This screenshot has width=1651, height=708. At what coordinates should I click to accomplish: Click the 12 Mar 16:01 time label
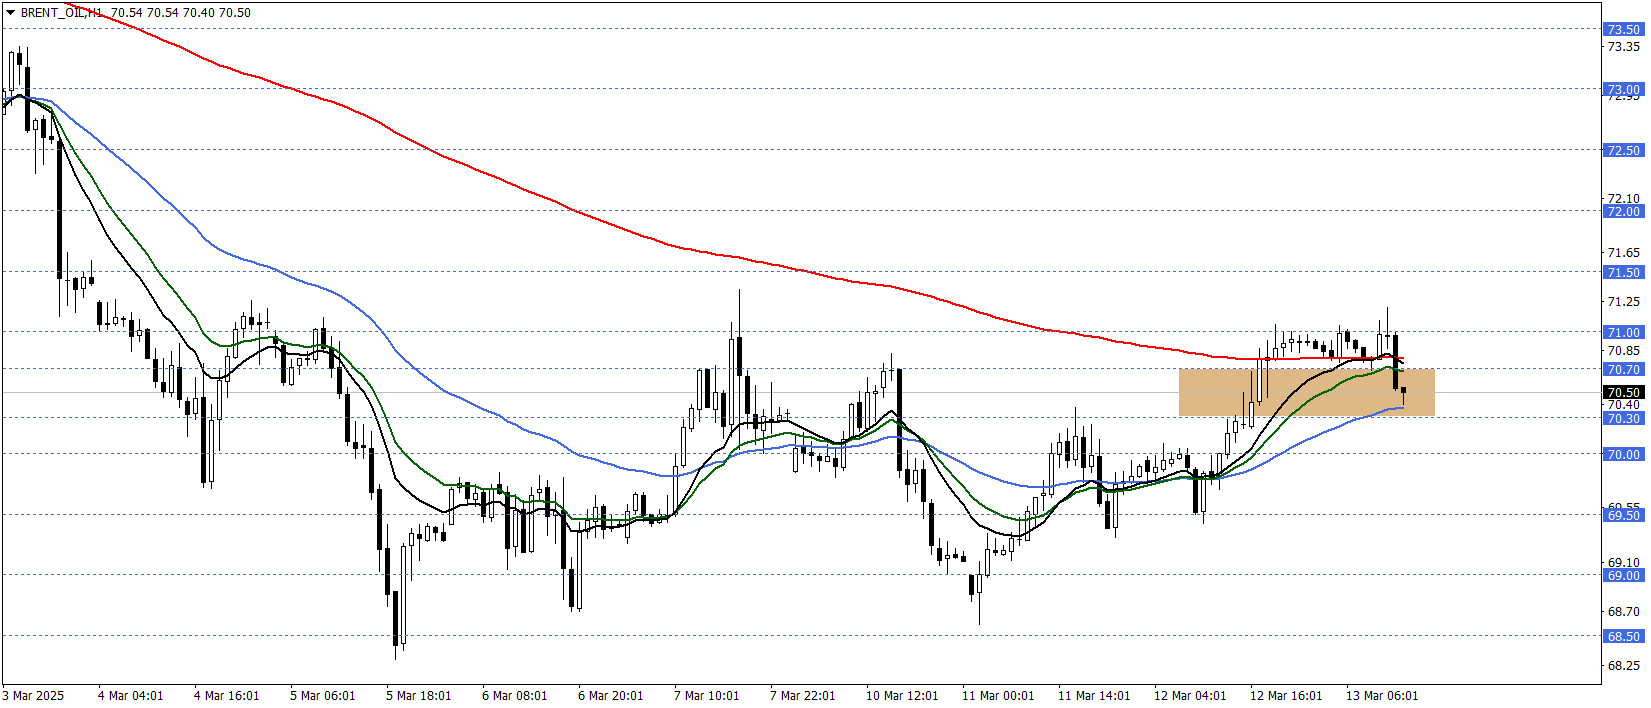click(1286, 696)
